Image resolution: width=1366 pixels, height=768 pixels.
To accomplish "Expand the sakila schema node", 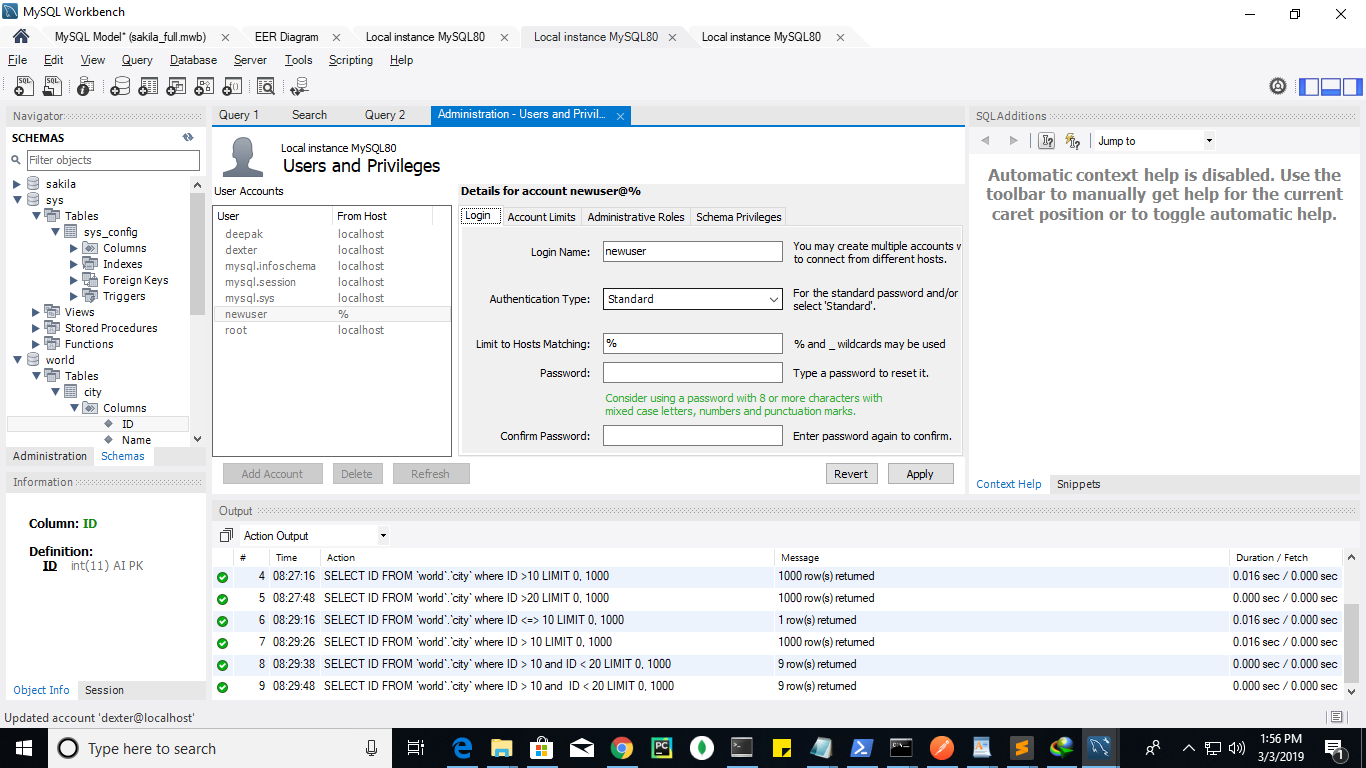I will pyautogui.click(x=17, y=184).
